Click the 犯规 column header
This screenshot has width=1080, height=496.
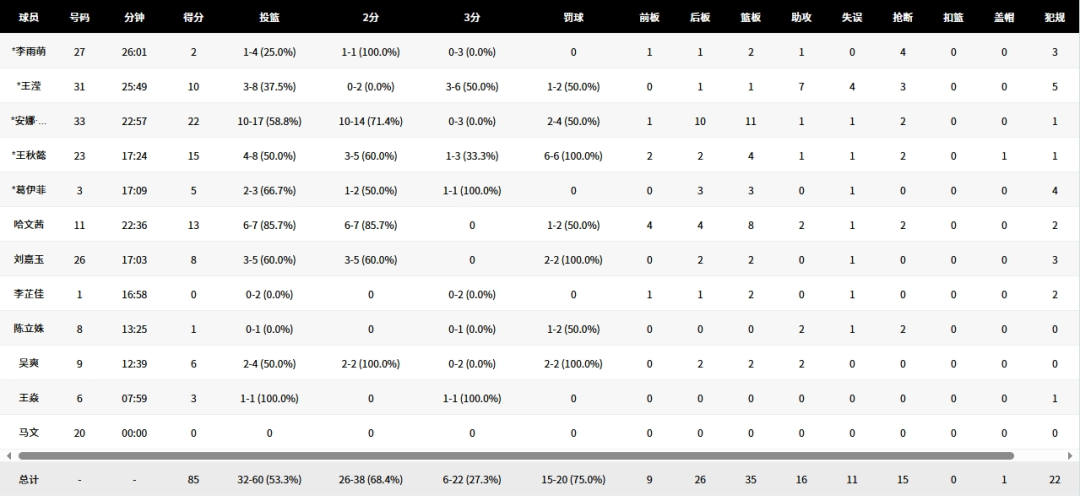[1054, 17]
